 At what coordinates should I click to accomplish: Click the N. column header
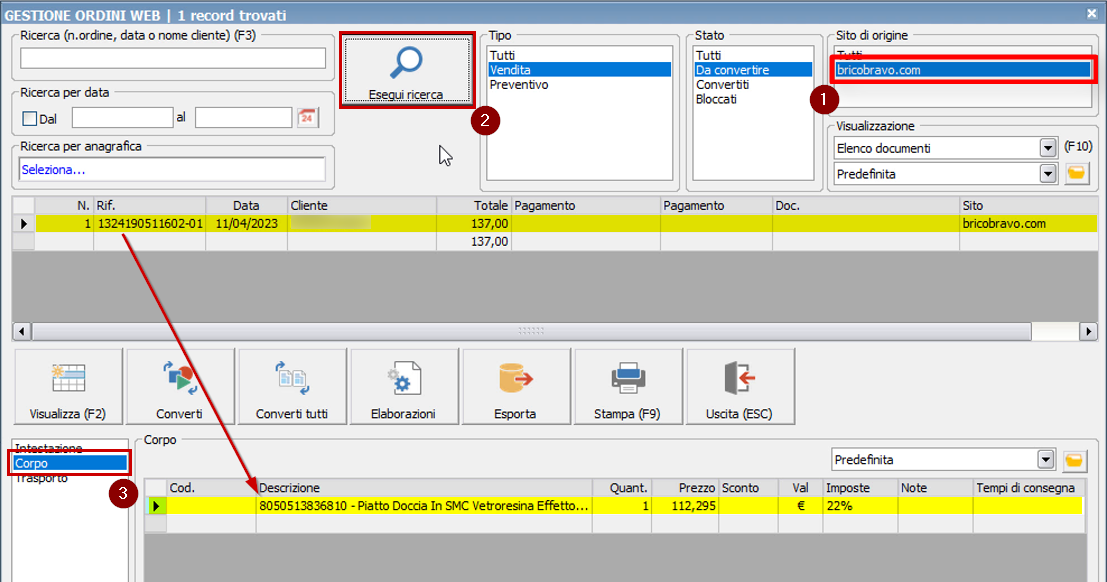(x=64, y=206)
